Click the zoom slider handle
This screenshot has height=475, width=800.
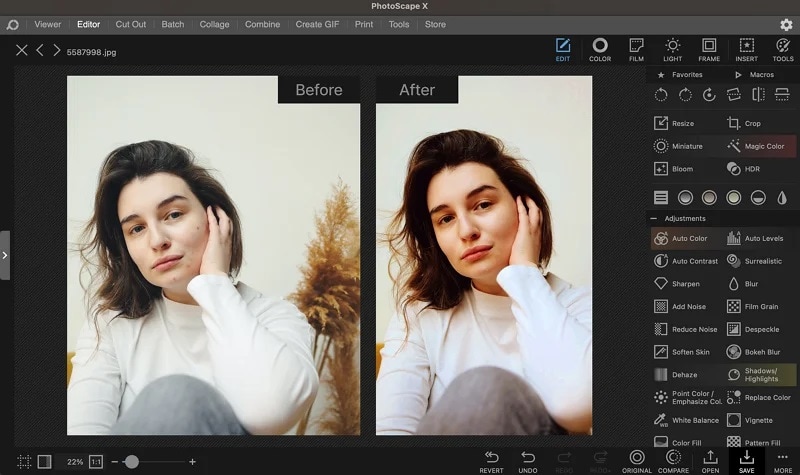click(x=132, y=462)
